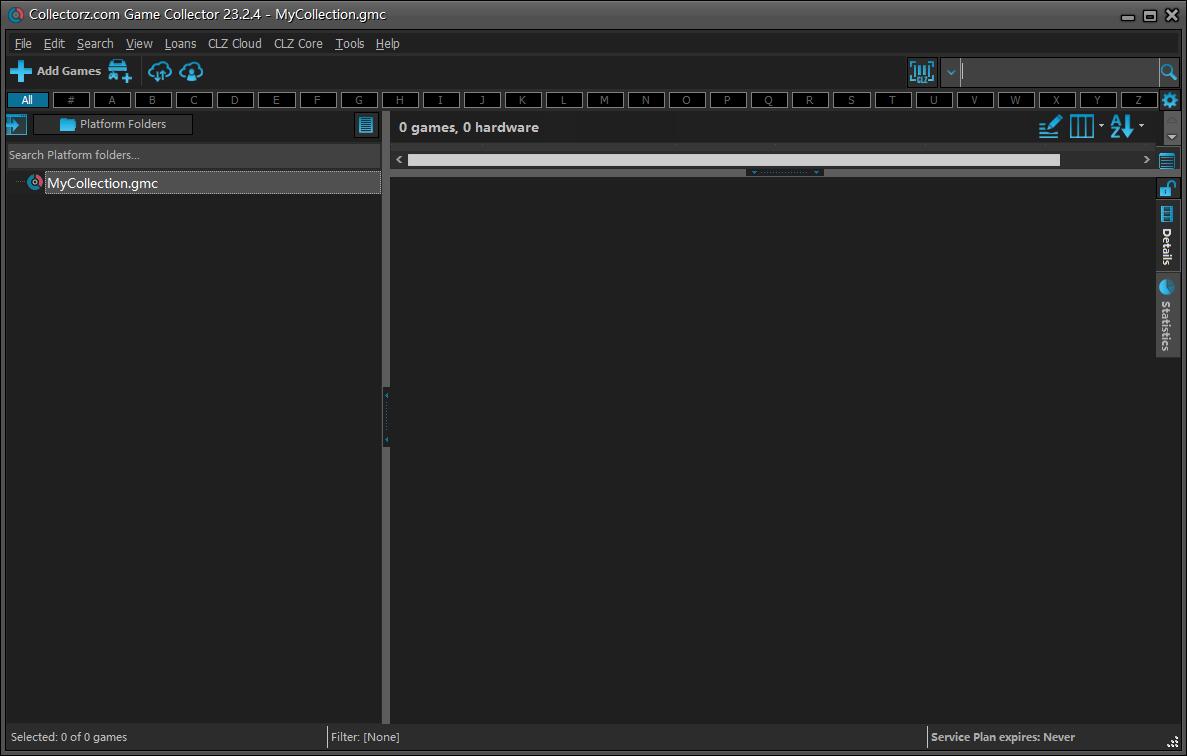Image resolution: width=1187 pixels, height=756 pixels.
Task: Click the Add Games label
Action: 69,71
